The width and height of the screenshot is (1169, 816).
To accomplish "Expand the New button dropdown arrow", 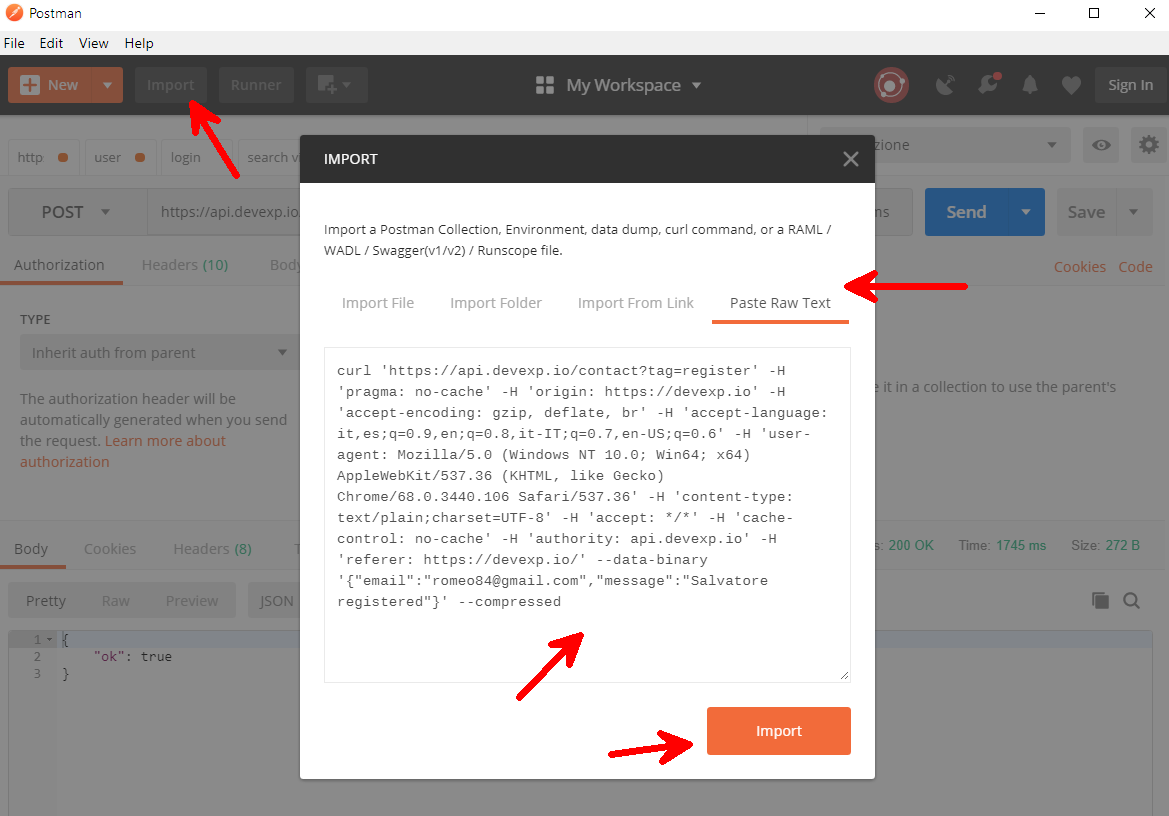I will point(107,85).
